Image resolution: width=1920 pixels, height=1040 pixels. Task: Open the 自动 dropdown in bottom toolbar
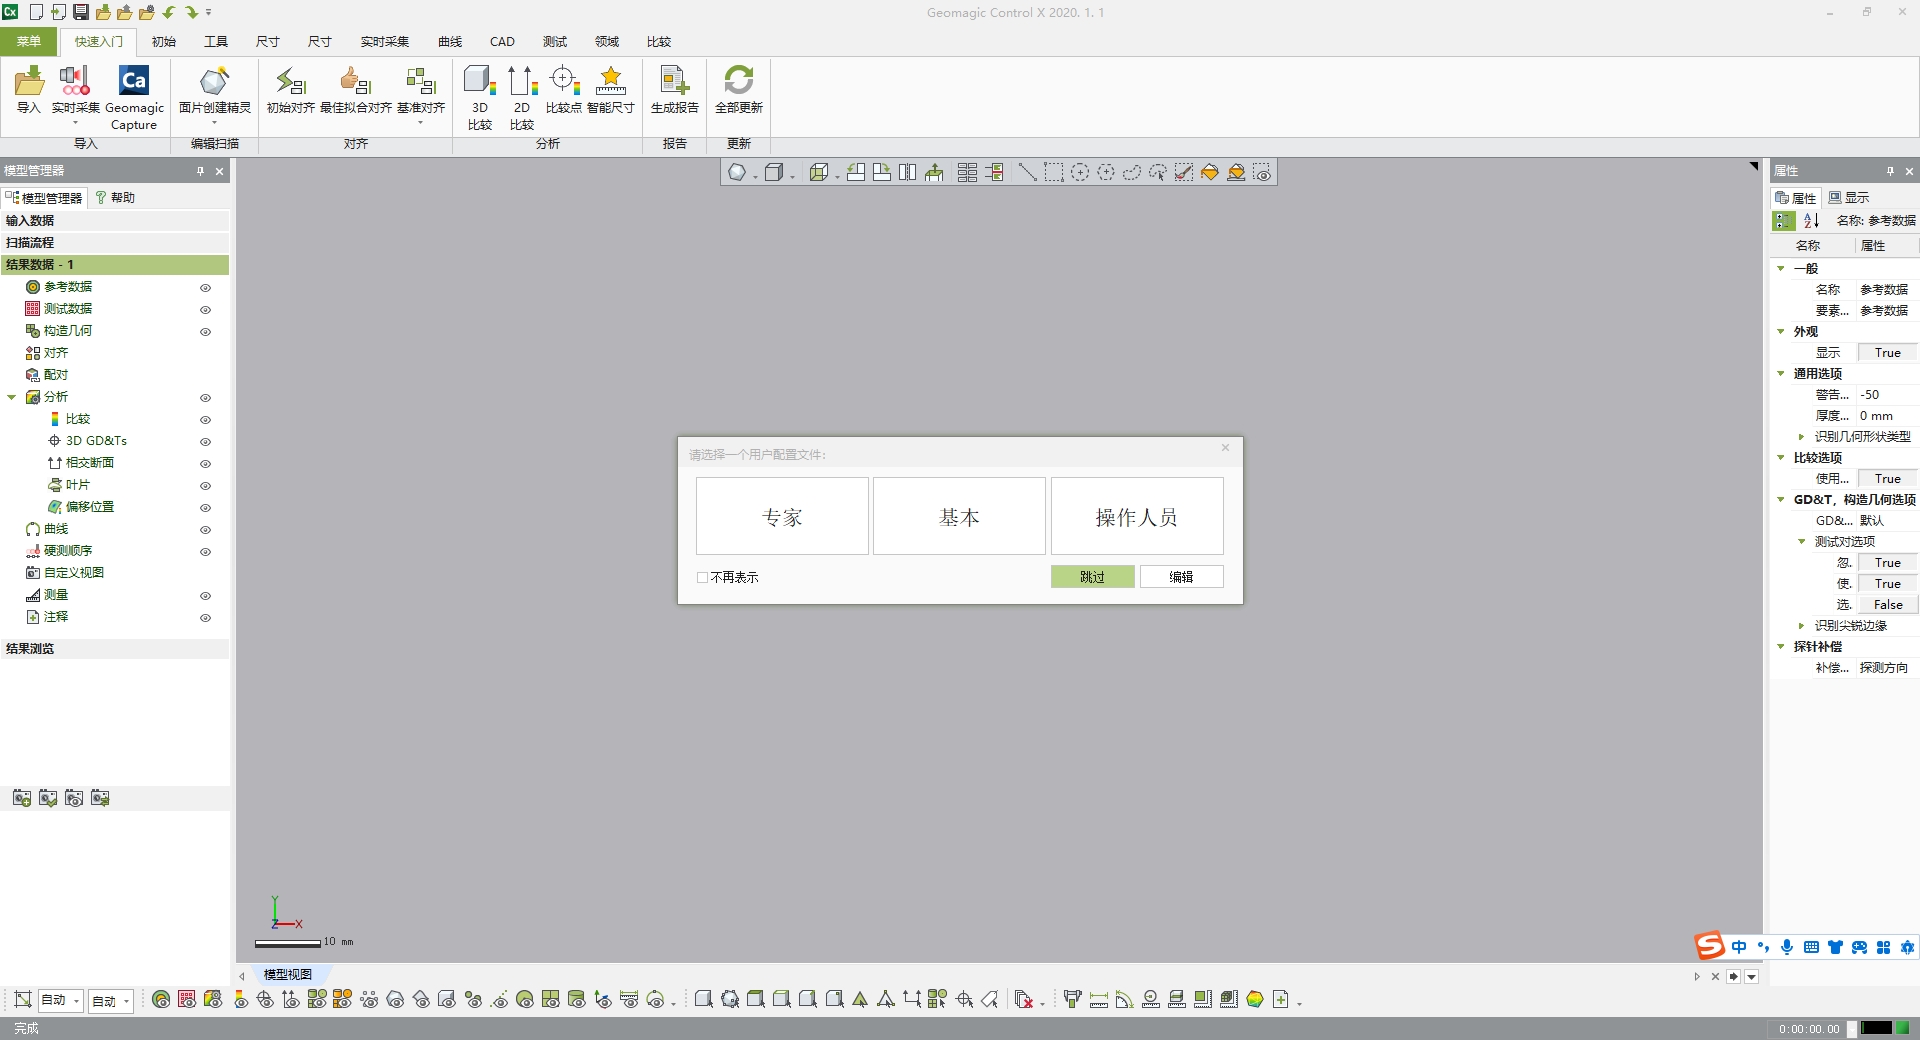74,1001
